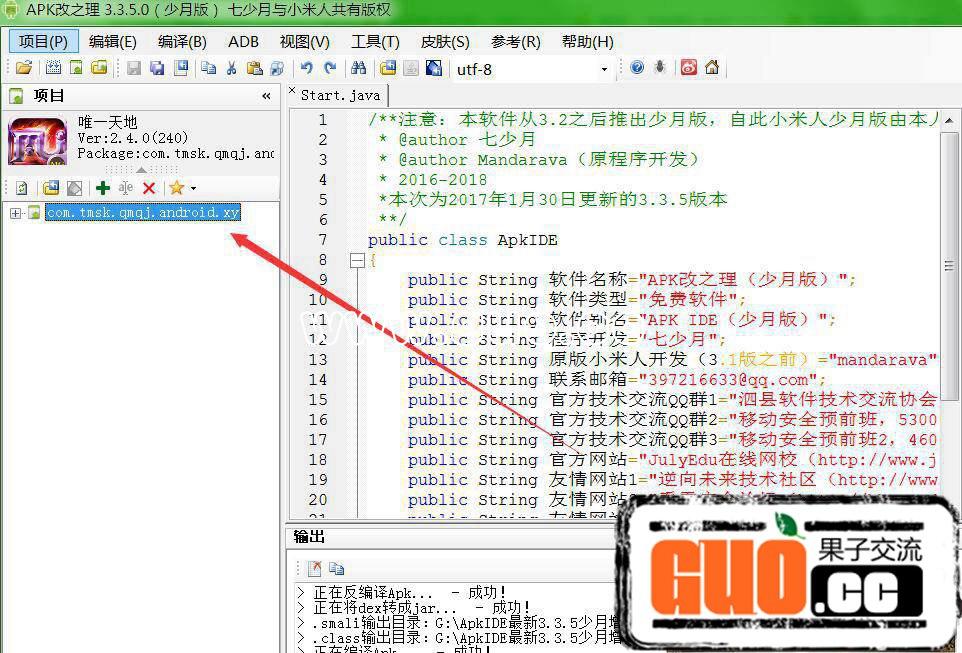Click the red X delete icon in project panel

click(149, 188)
